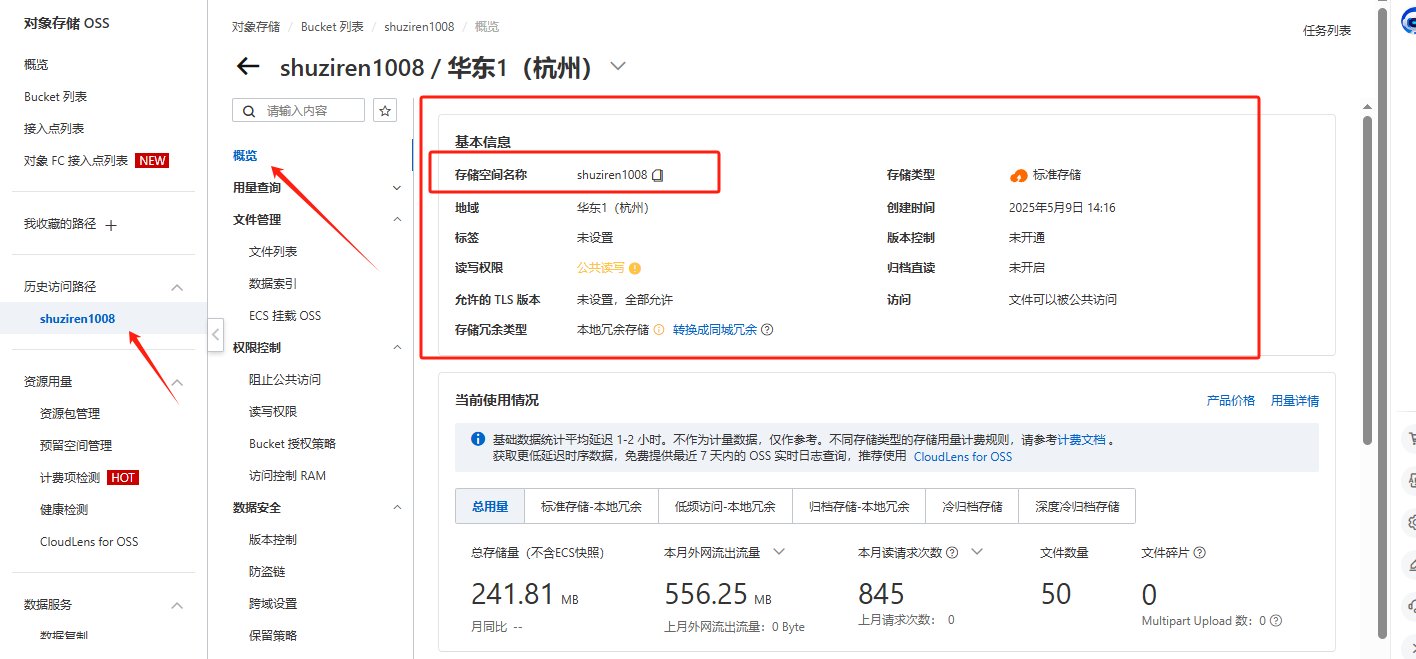Open the dropdown arrow after 本月读请求次数
1416x659 pixels.
point(978,552)
